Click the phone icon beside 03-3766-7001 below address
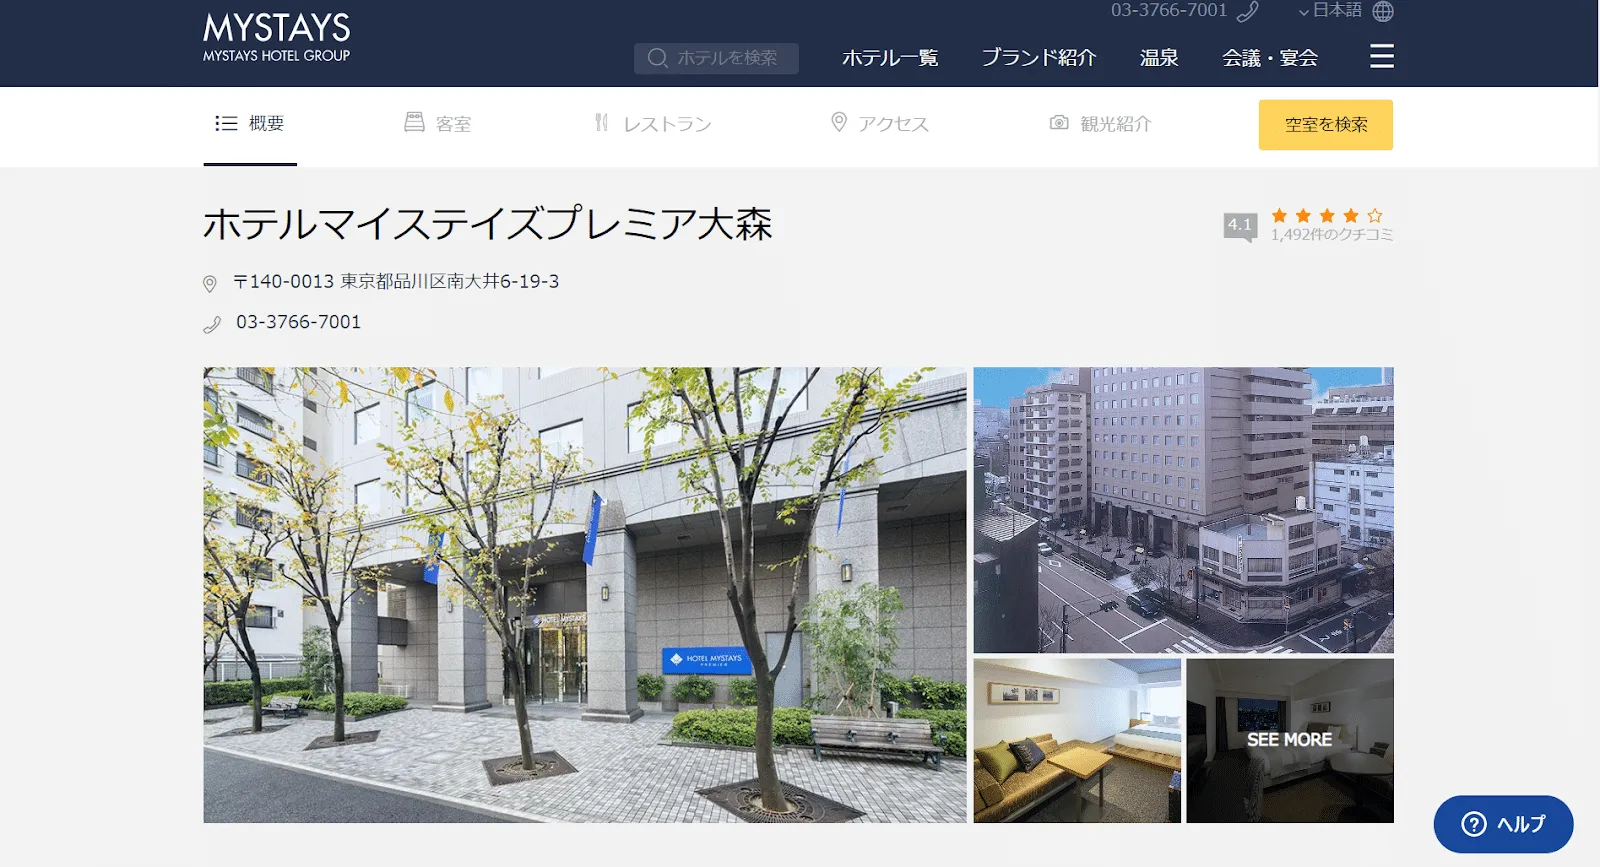 coord(212,324)
